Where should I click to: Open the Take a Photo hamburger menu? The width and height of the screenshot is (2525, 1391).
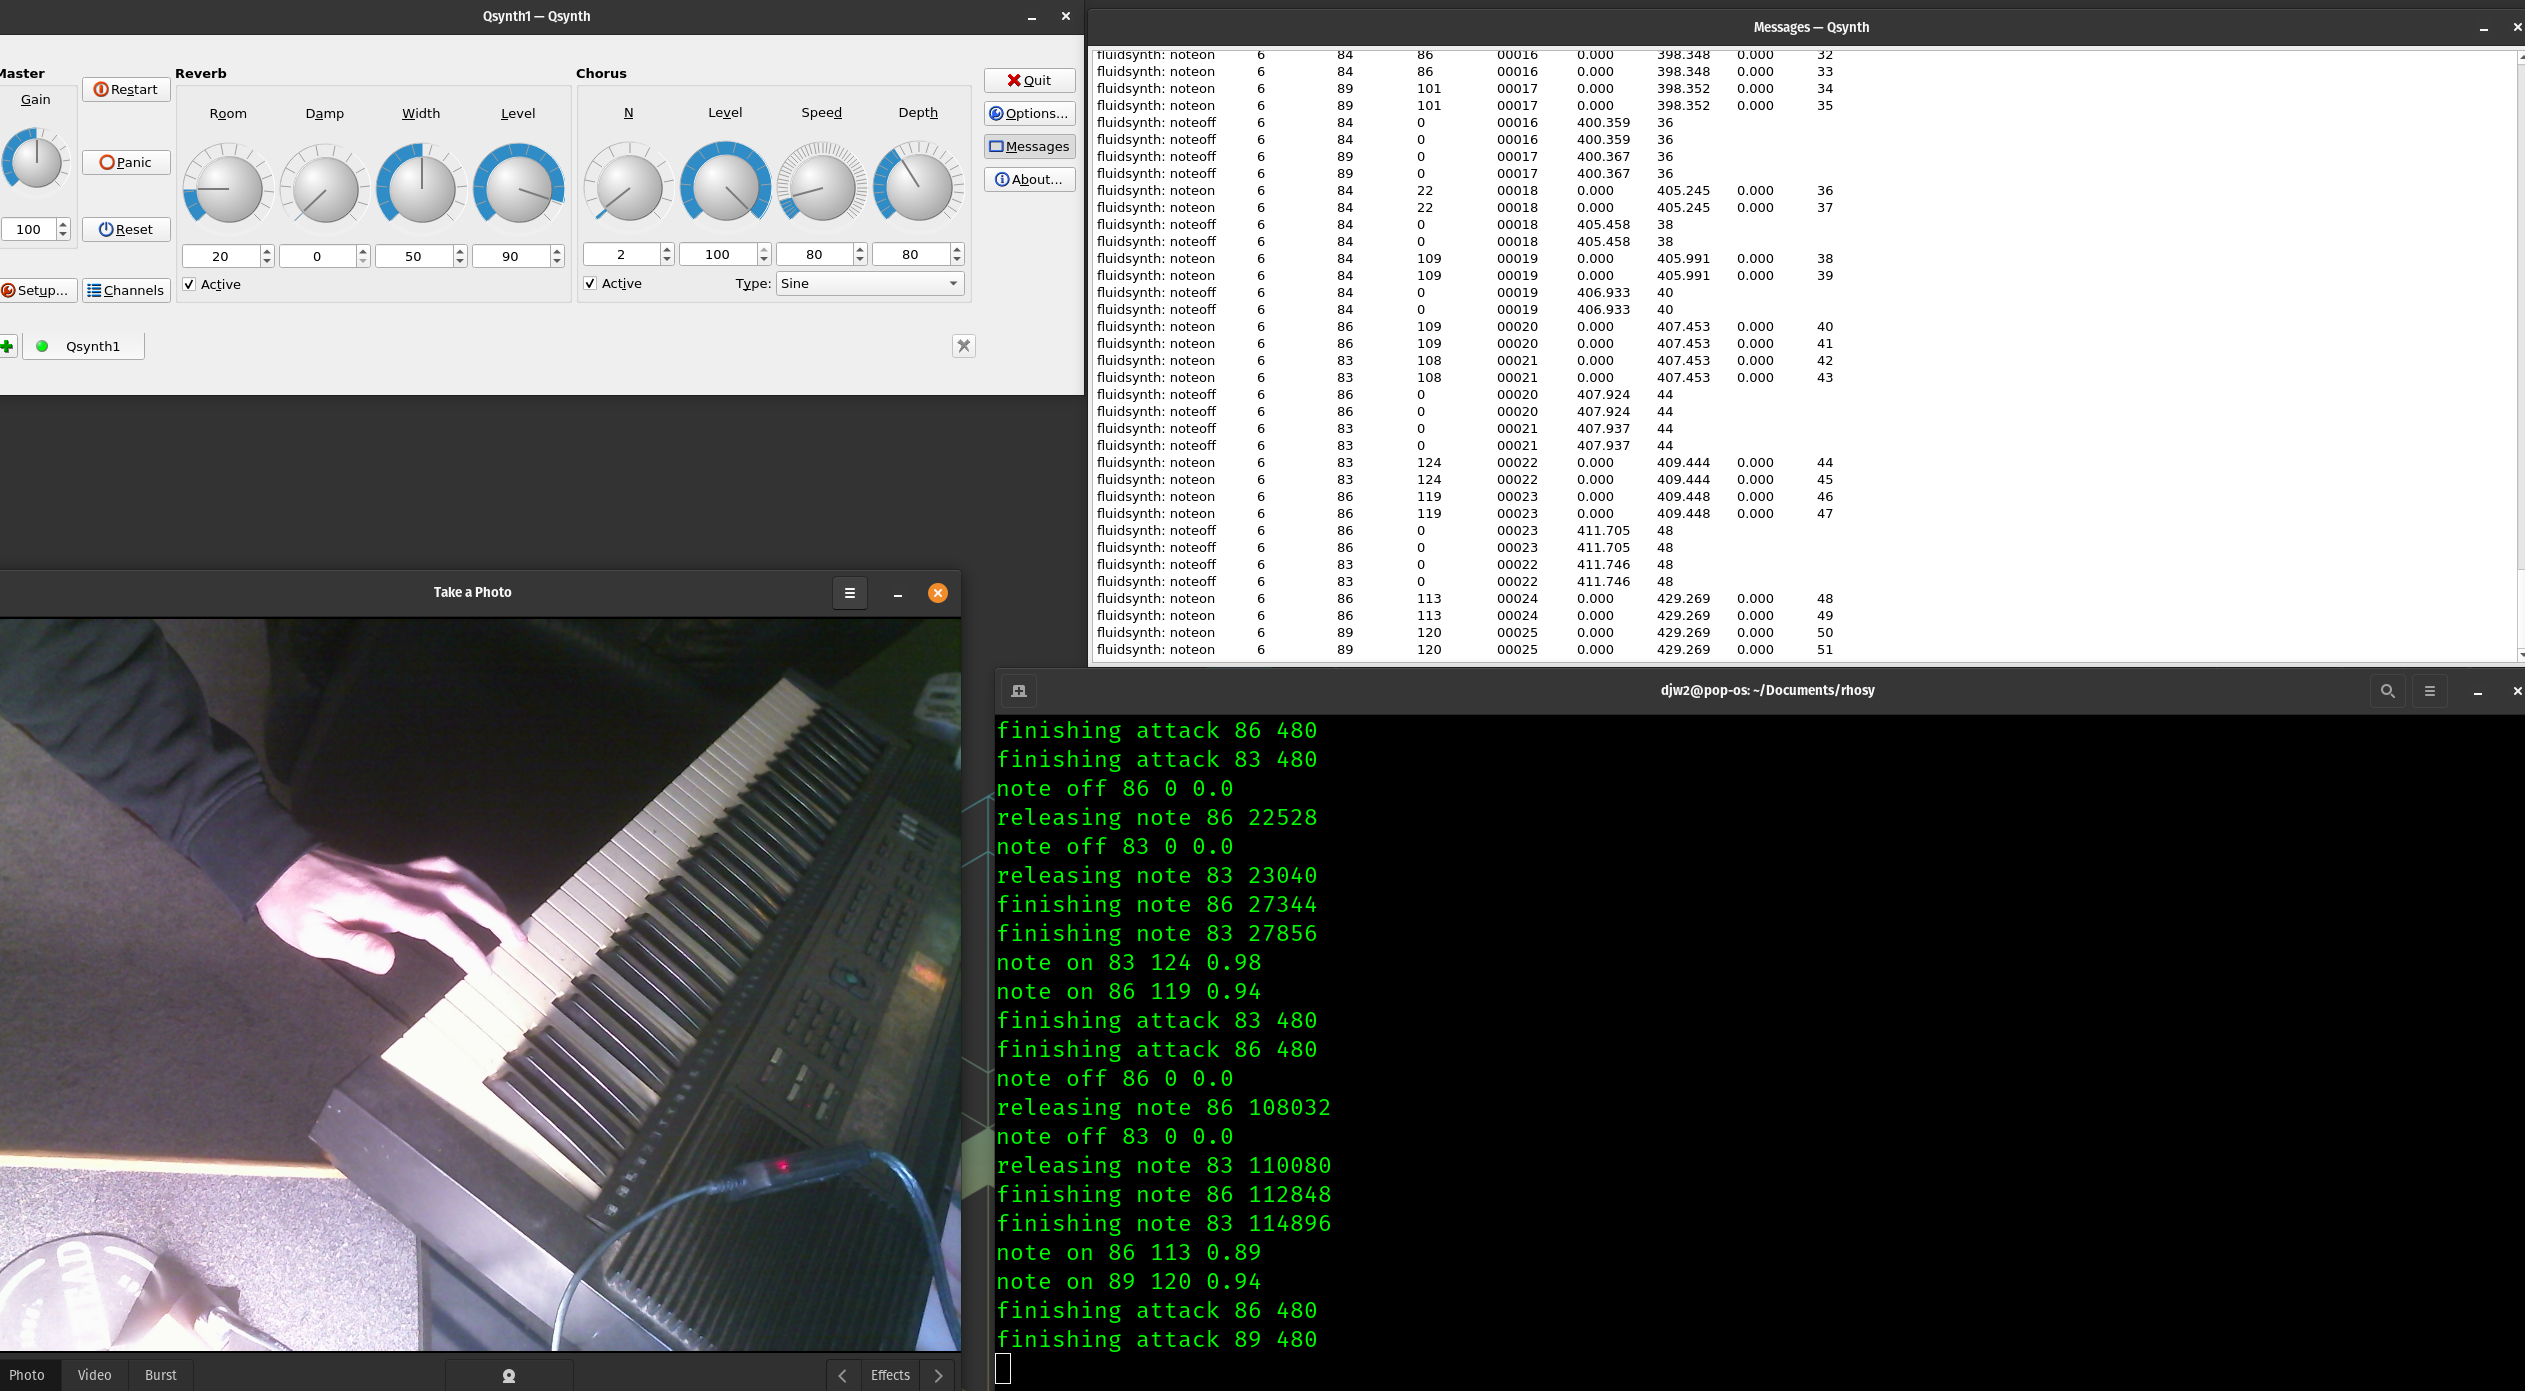point(849,593)
